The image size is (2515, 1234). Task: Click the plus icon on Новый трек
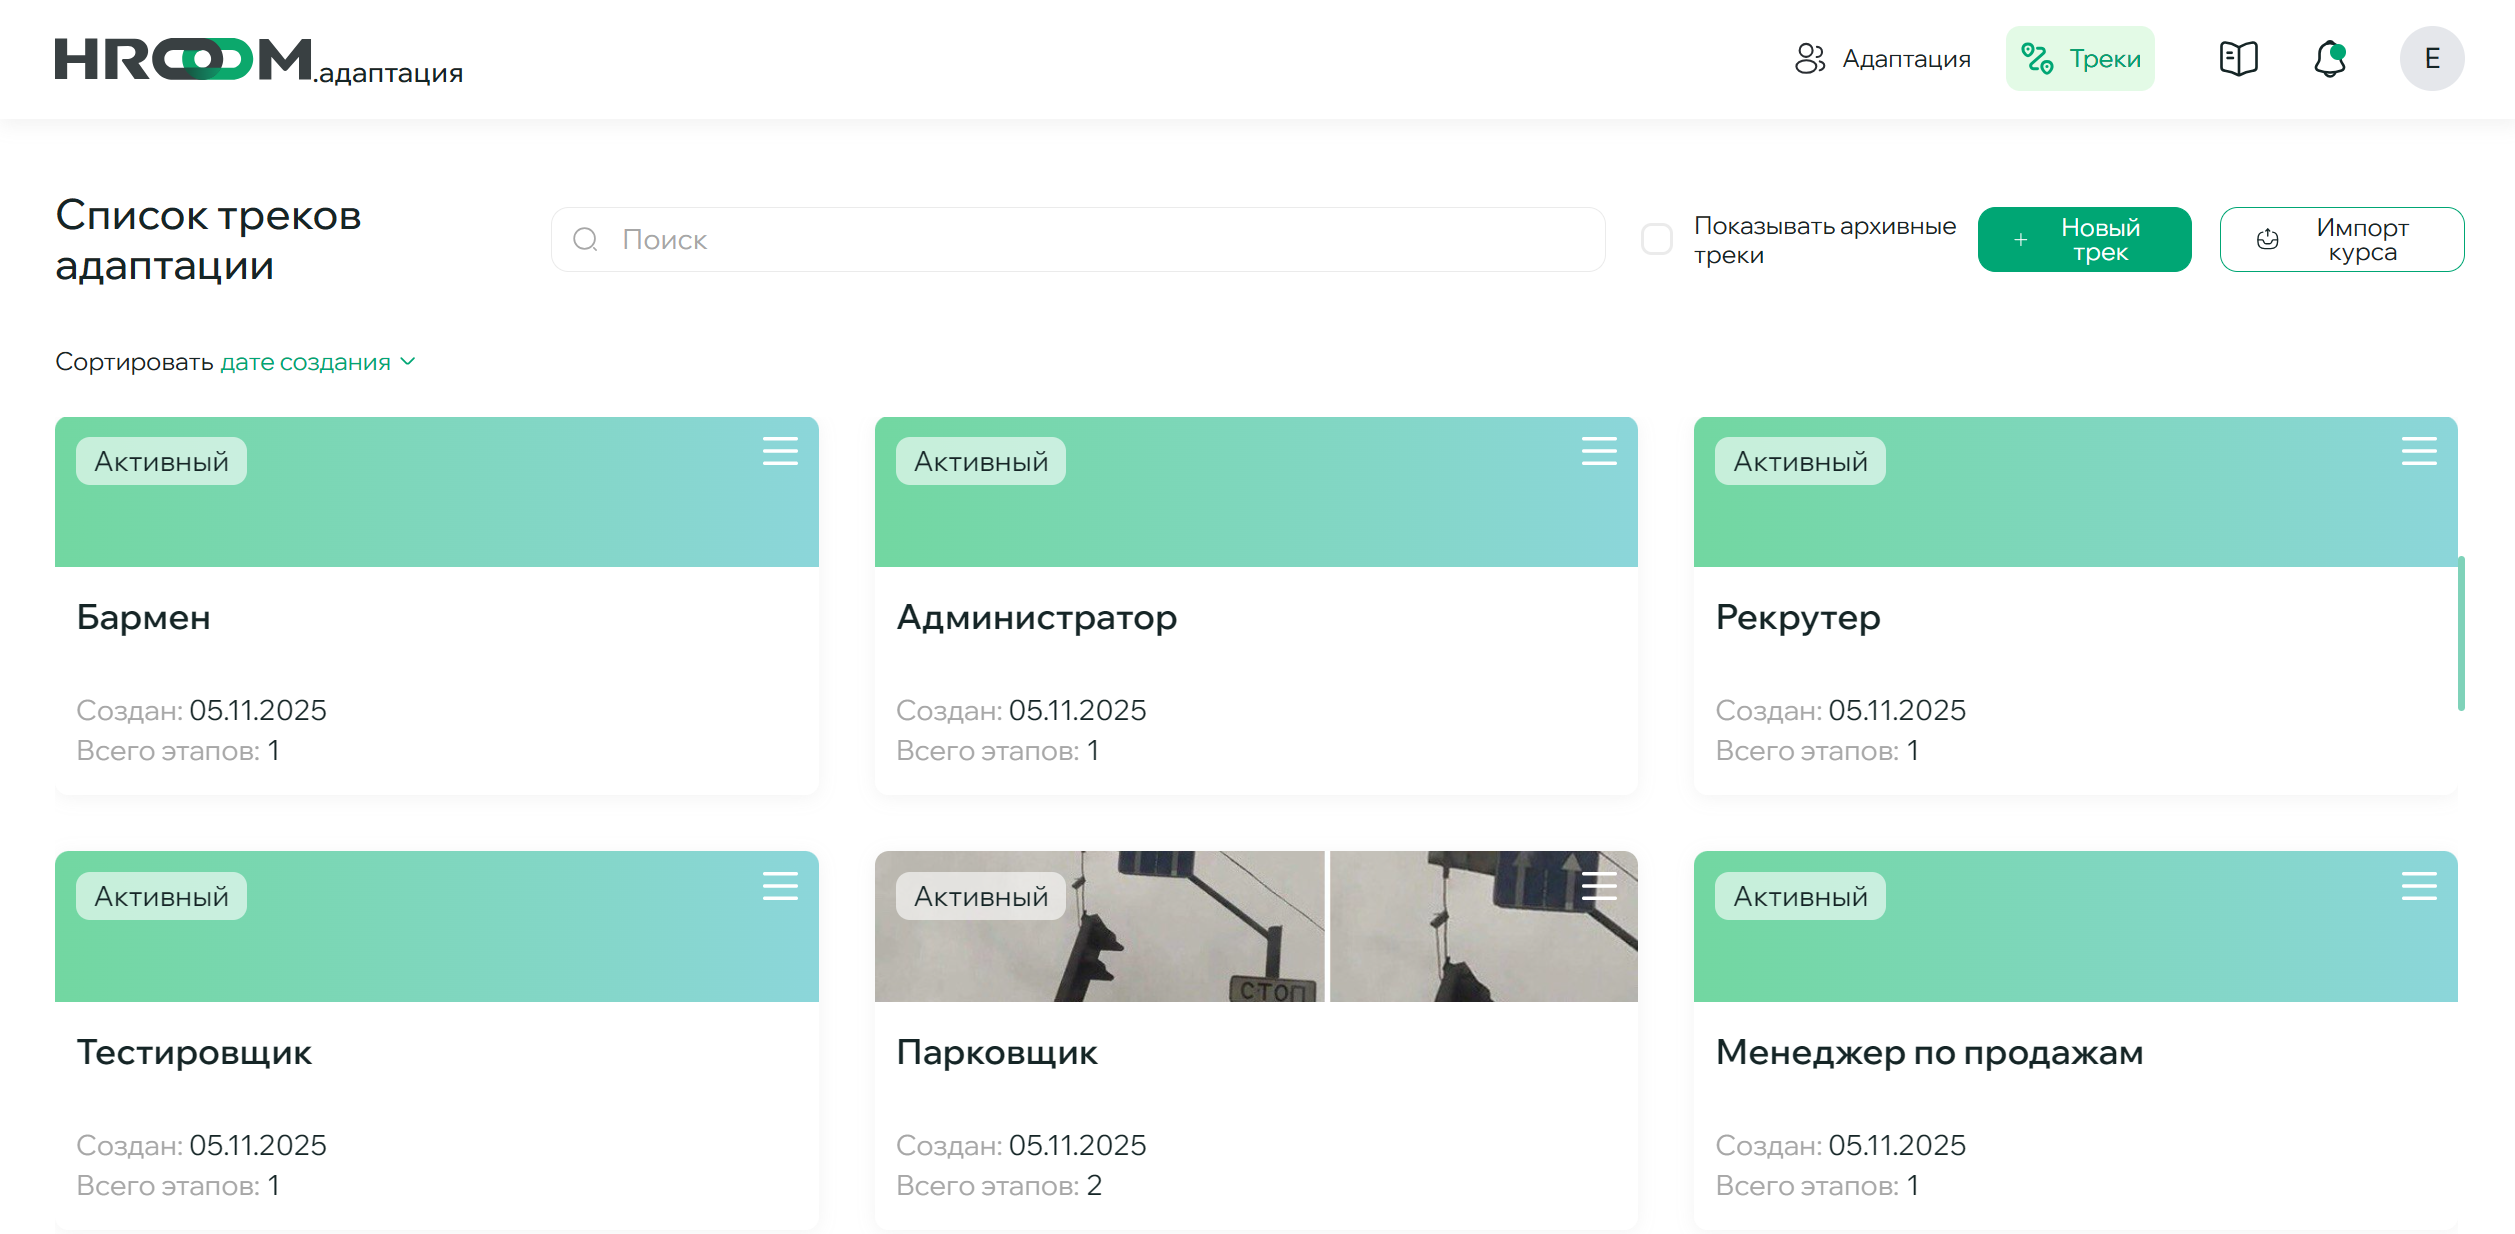2022,239
